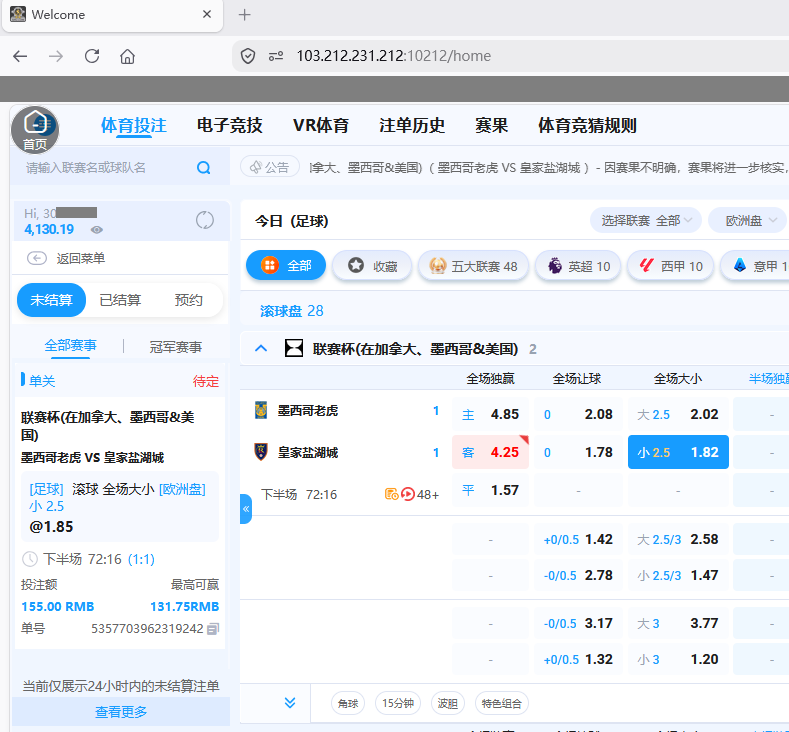The width and height of the screenshot is (789, 732).
Task: Bet on 大 2.5 2.02 odds
Action: click(678, 414)
